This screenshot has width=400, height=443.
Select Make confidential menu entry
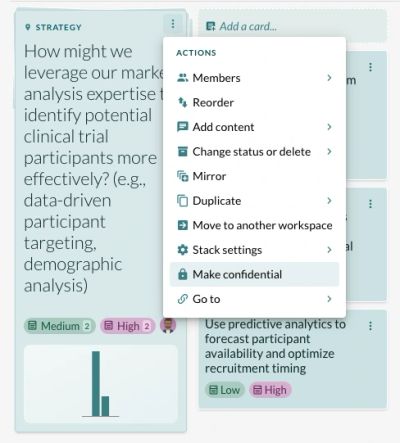tap(254, 274)
